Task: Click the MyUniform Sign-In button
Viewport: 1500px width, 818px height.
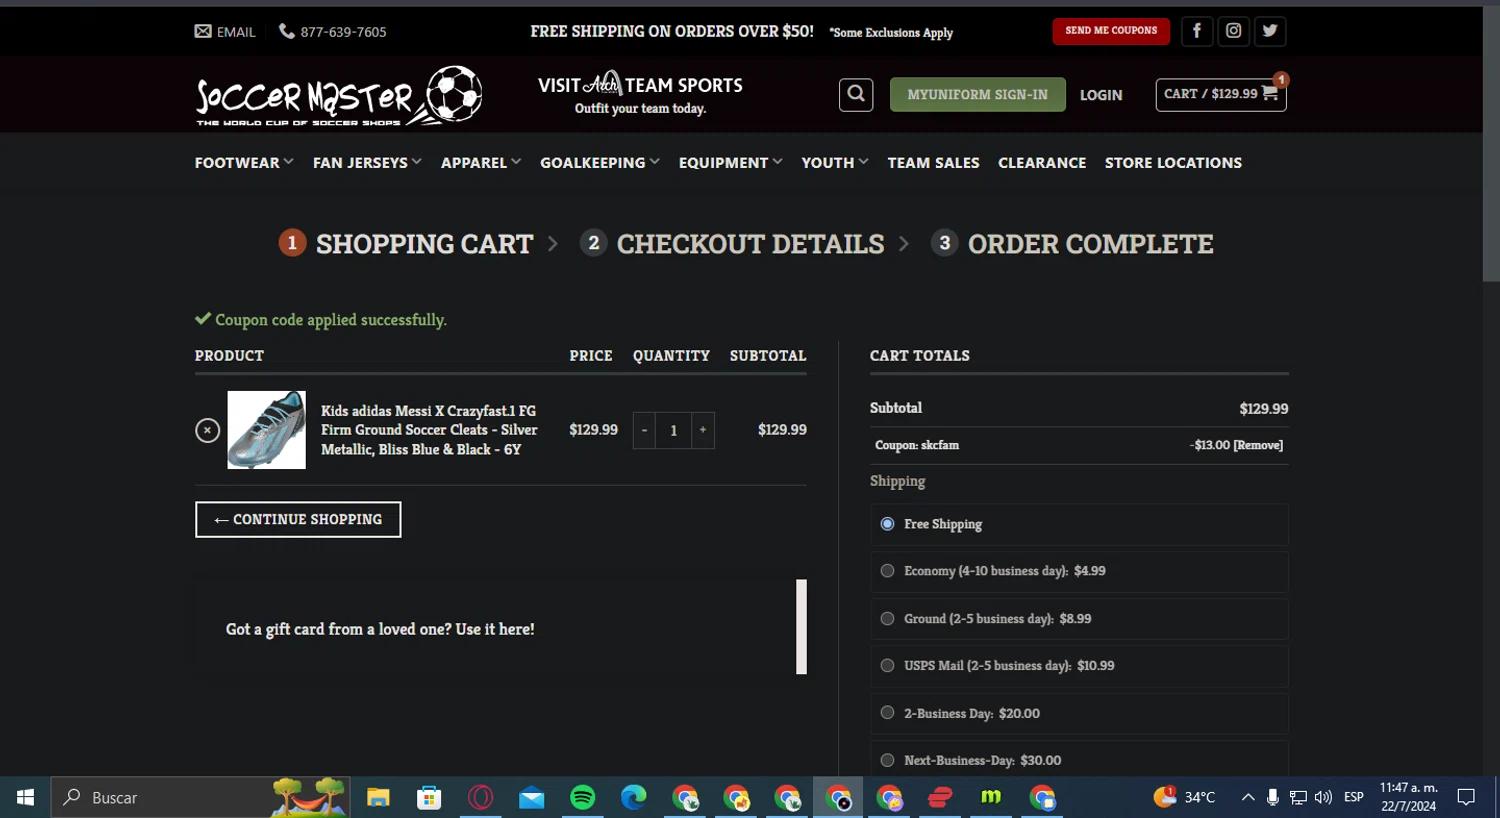Action: [x=978, y=94]
